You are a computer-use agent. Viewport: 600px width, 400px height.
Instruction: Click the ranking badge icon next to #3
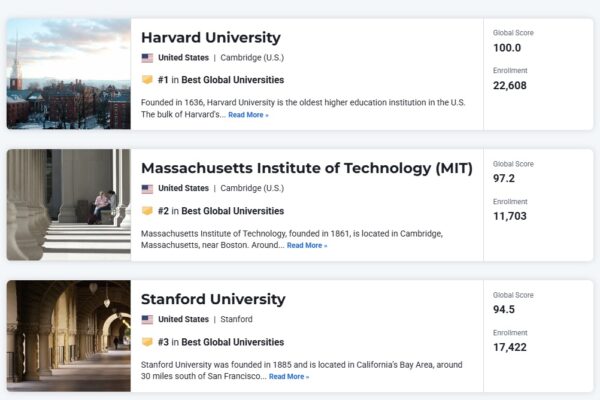147,342
